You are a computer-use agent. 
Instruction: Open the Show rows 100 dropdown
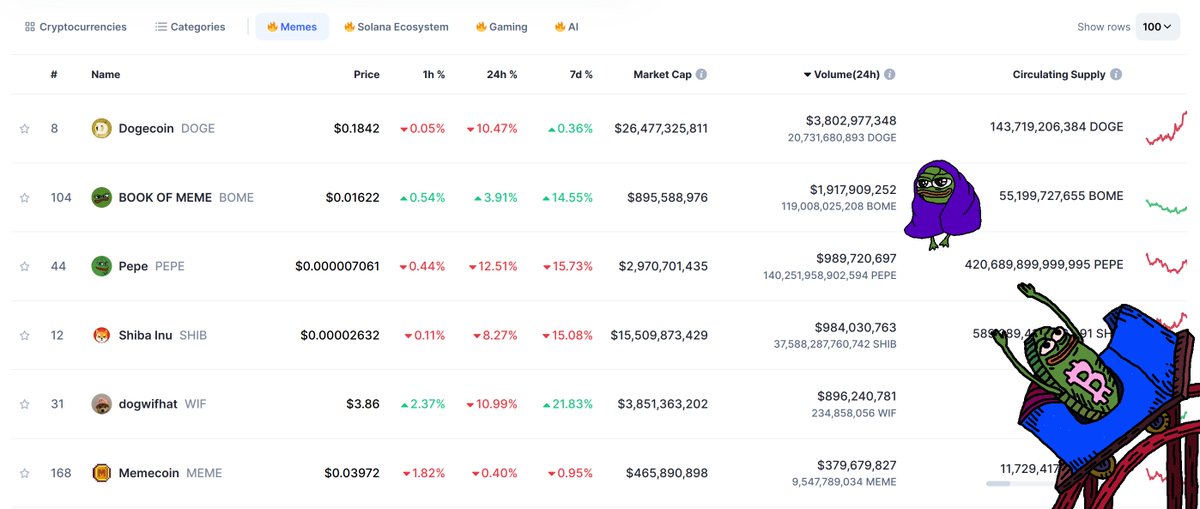(x=1158, y=27)
